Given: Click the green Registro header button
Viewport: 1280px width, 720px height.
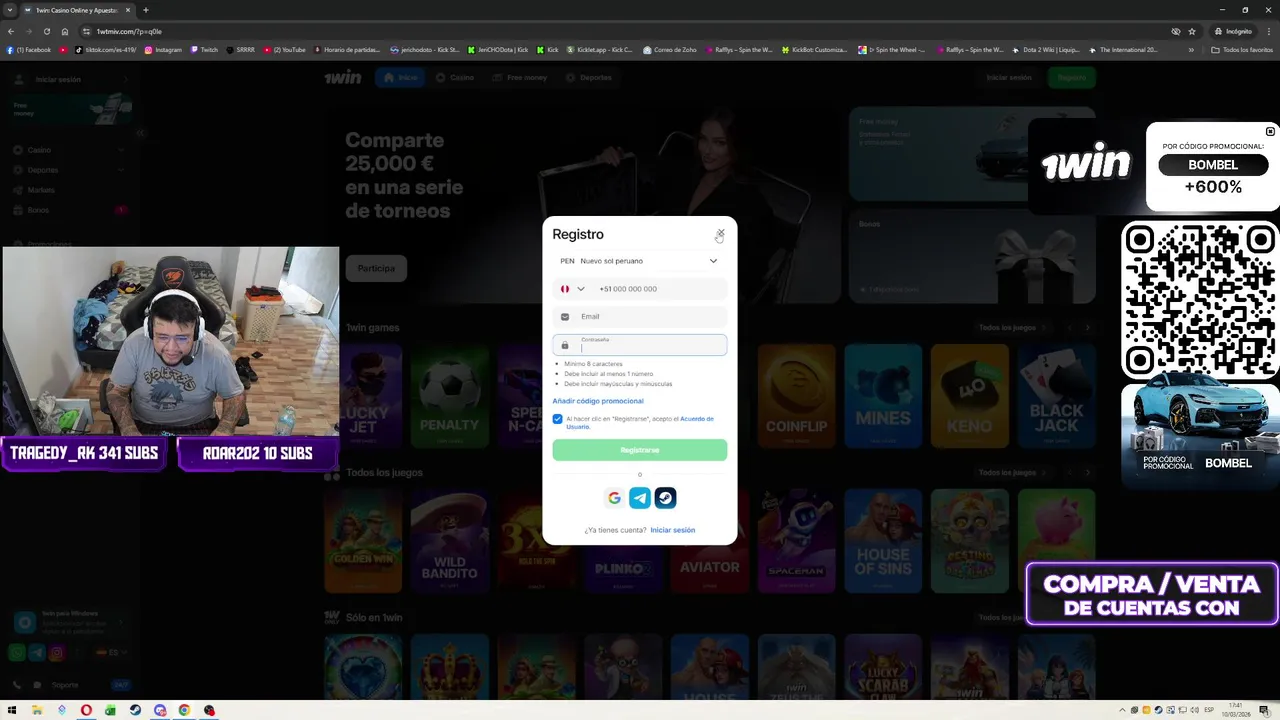Looking at the screenshot, I should pos(1071,77).
